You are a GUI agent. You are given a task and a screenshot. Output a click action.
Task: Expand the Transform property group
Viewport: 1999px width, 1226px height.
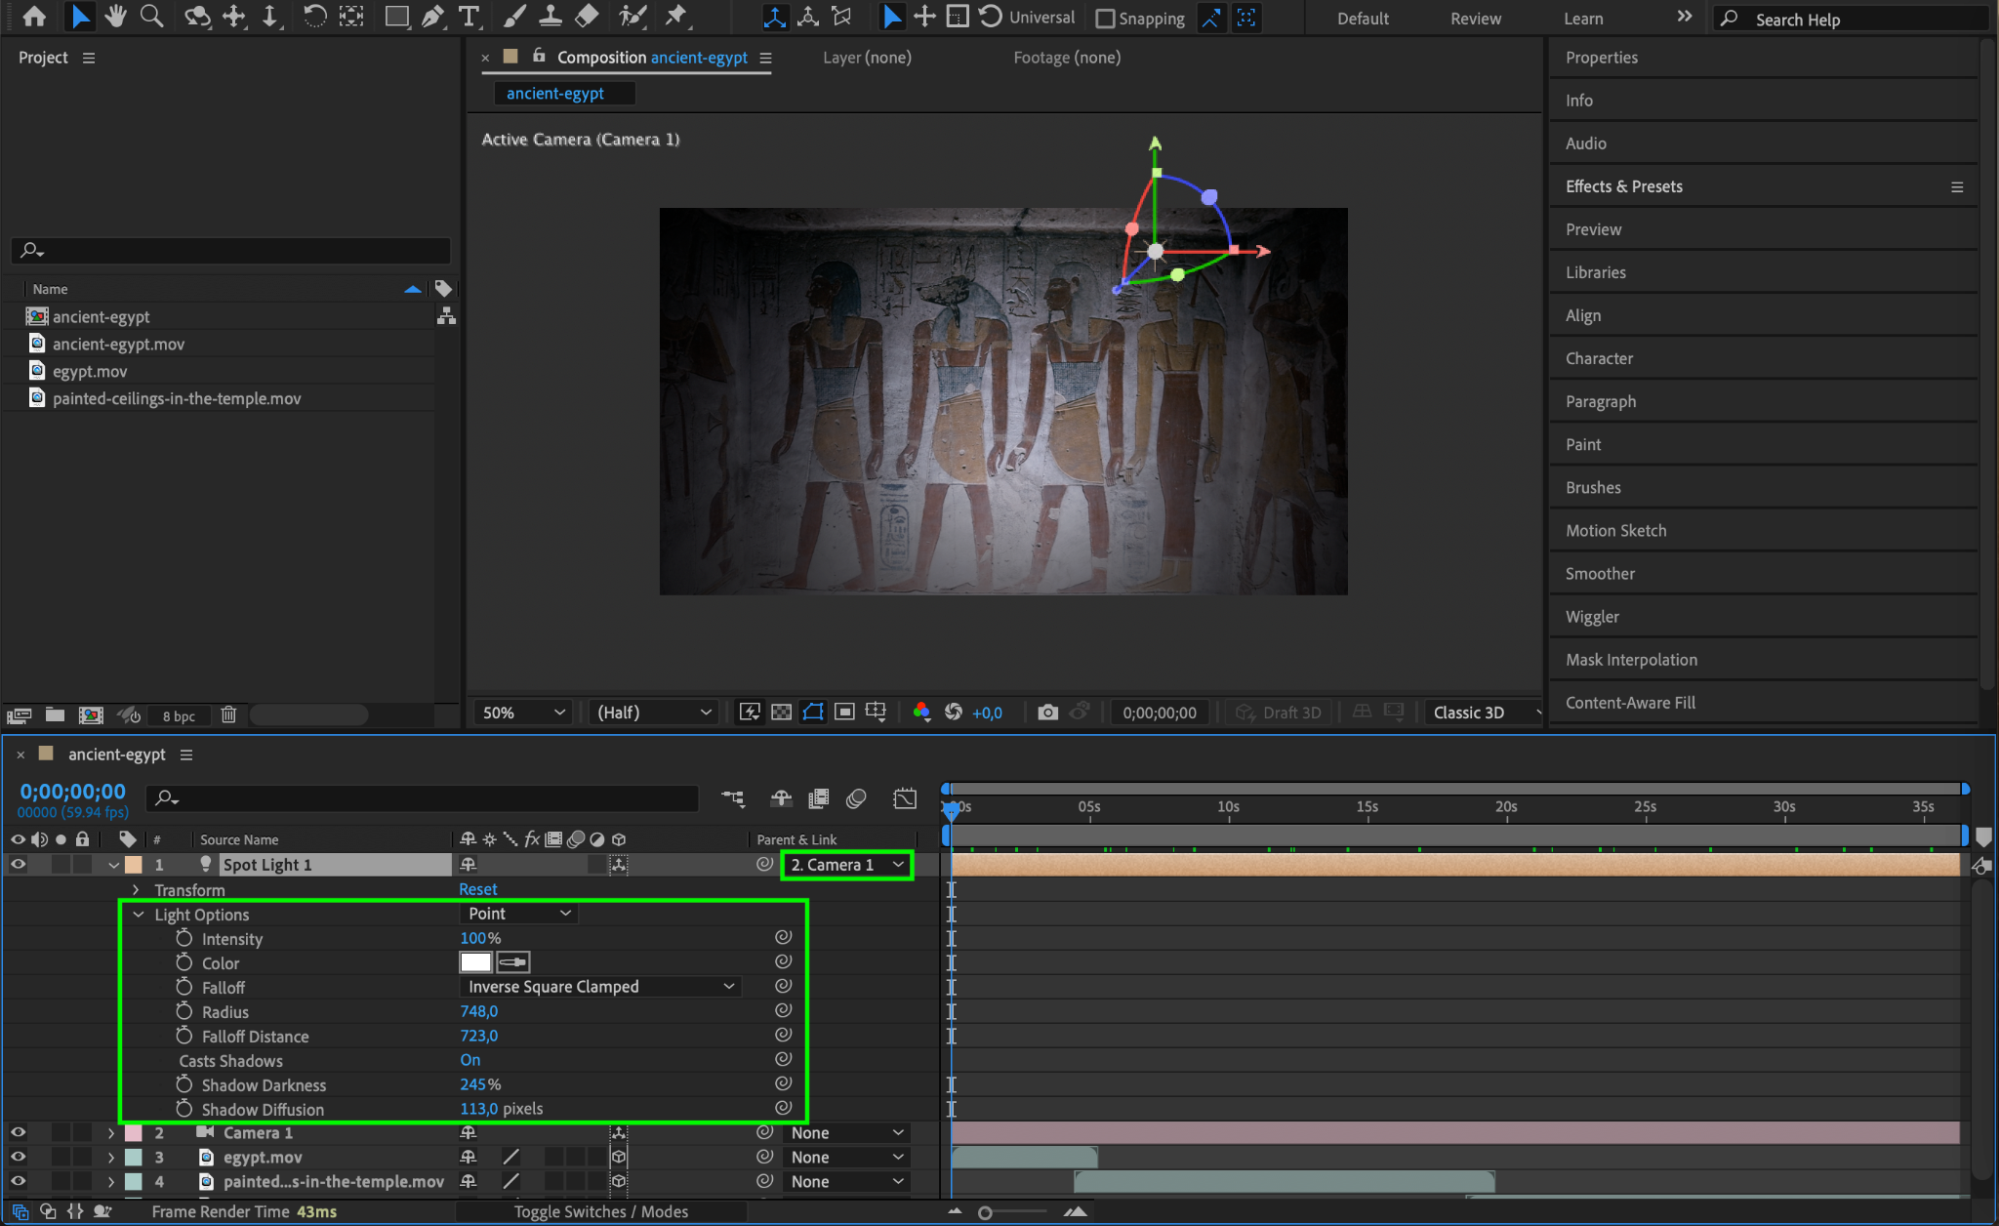136,889
